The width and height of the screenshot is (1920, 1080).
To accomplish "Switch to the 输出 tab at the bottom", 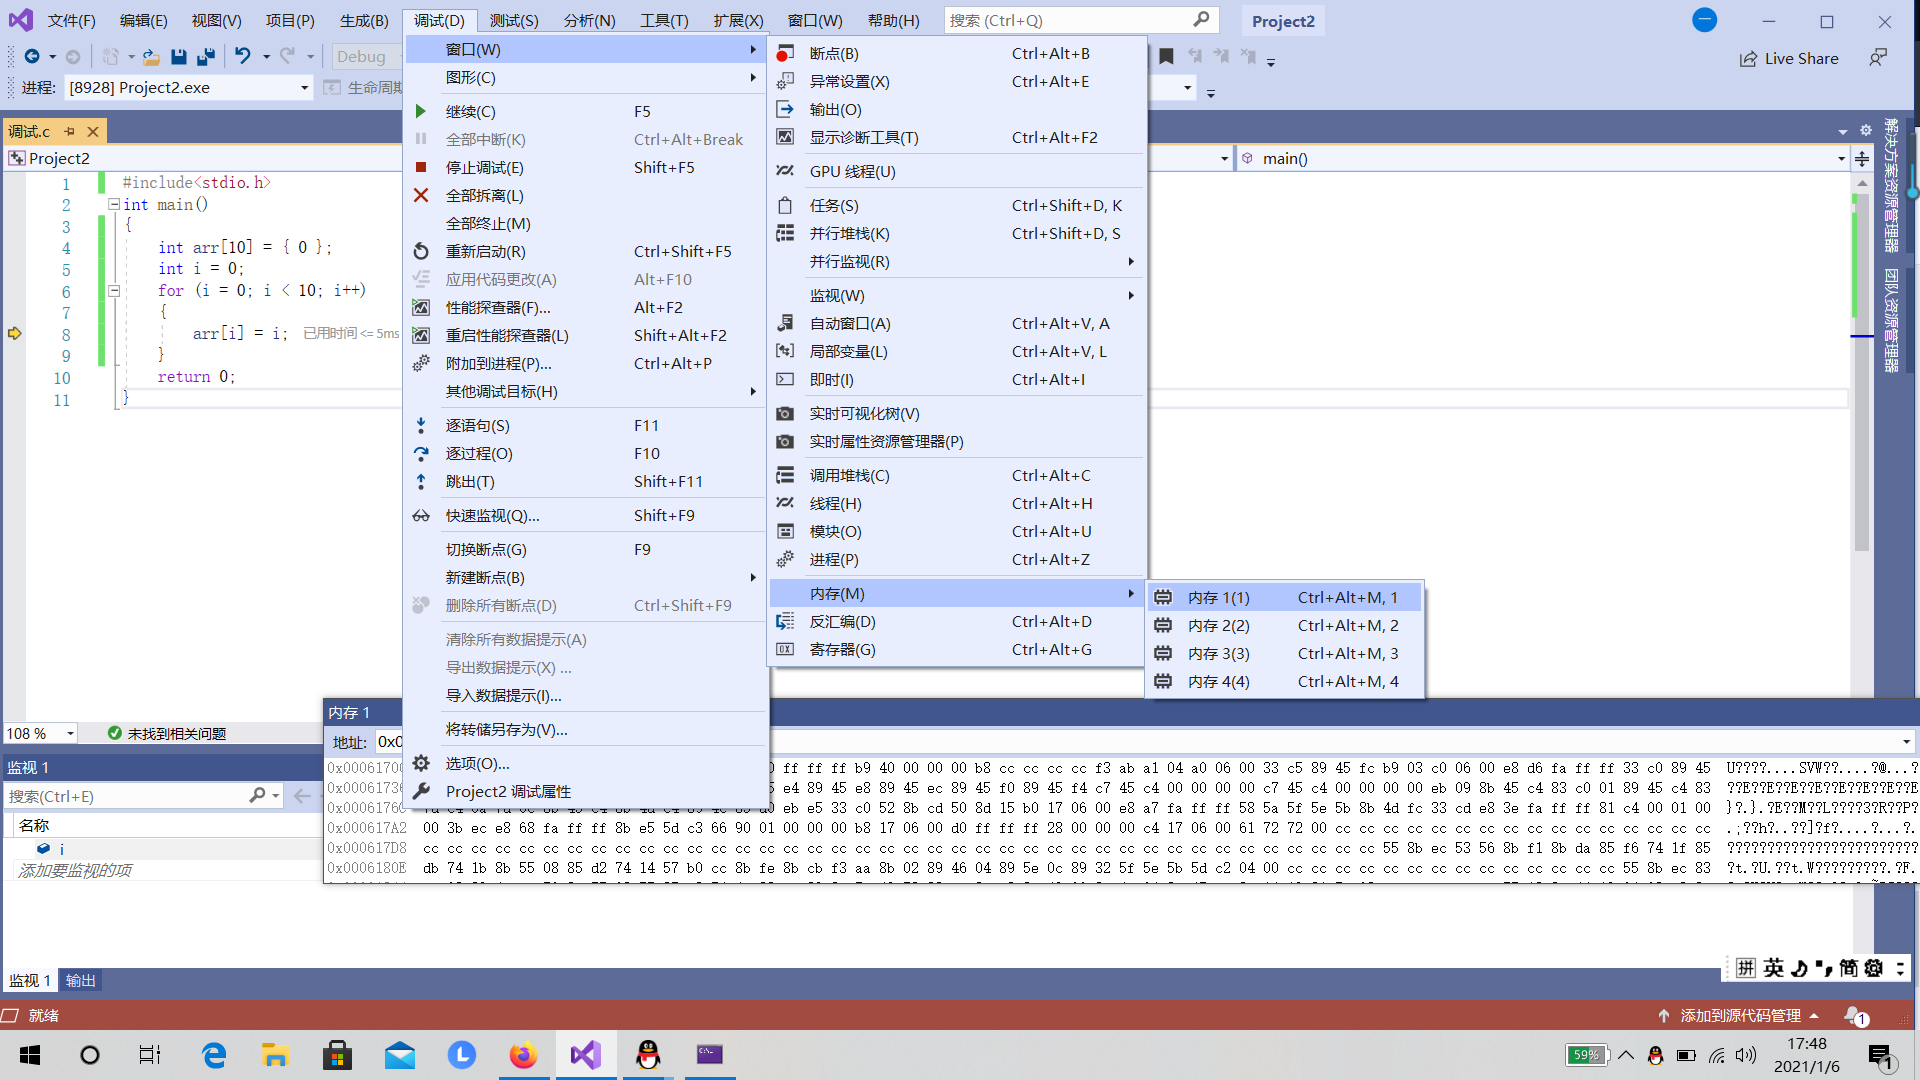I will 80,981.
